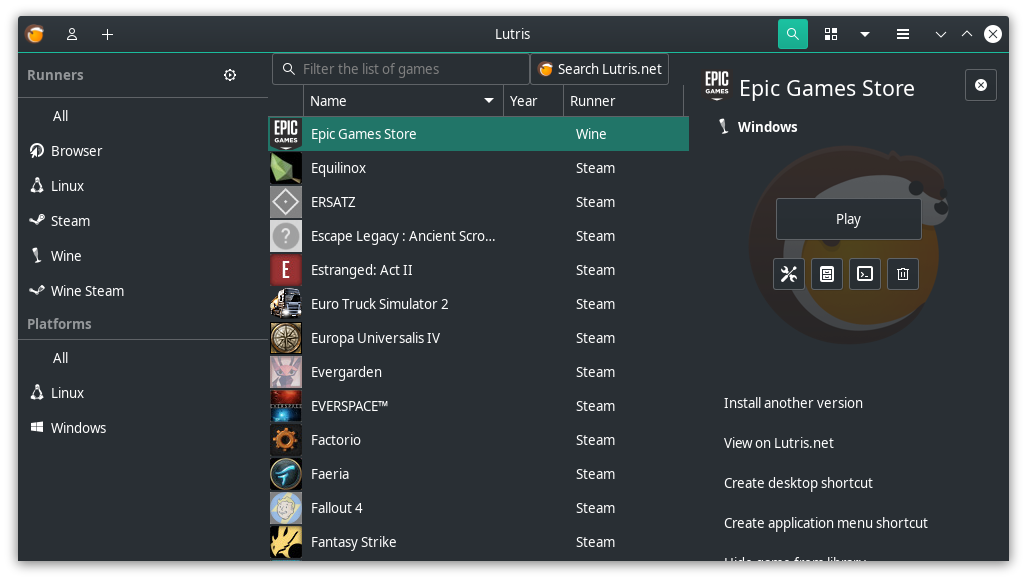Select Europa Universalis IV row
1027x581 pixels.
pos(479,338)
